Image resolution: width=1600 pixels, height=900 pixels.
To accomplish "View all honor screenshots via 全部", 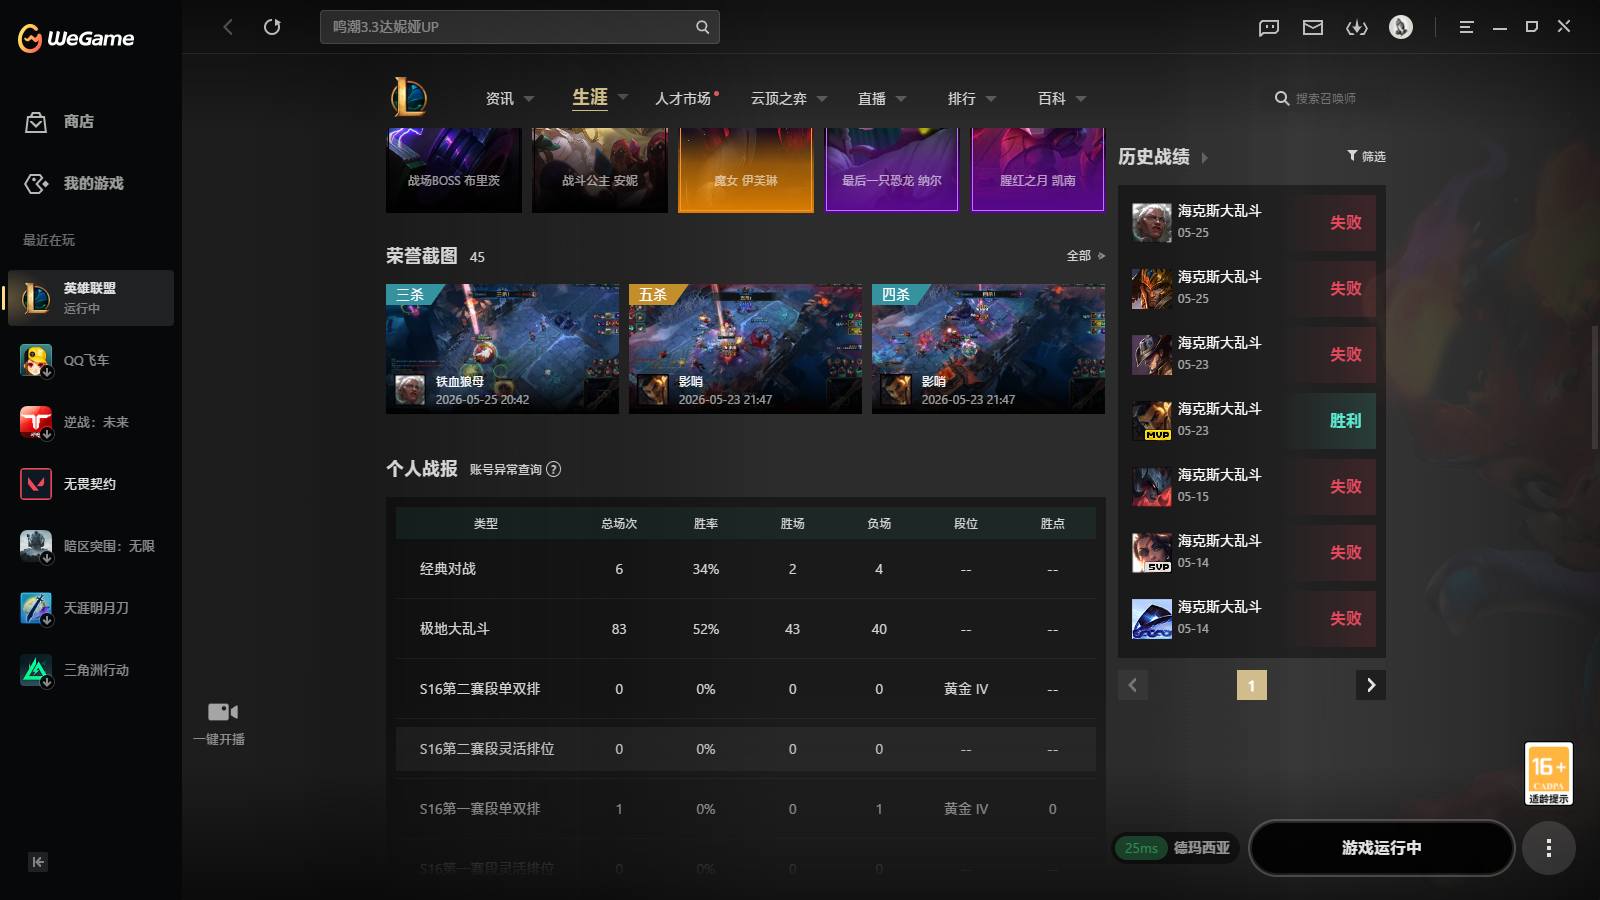I will tap(1085, 256).
